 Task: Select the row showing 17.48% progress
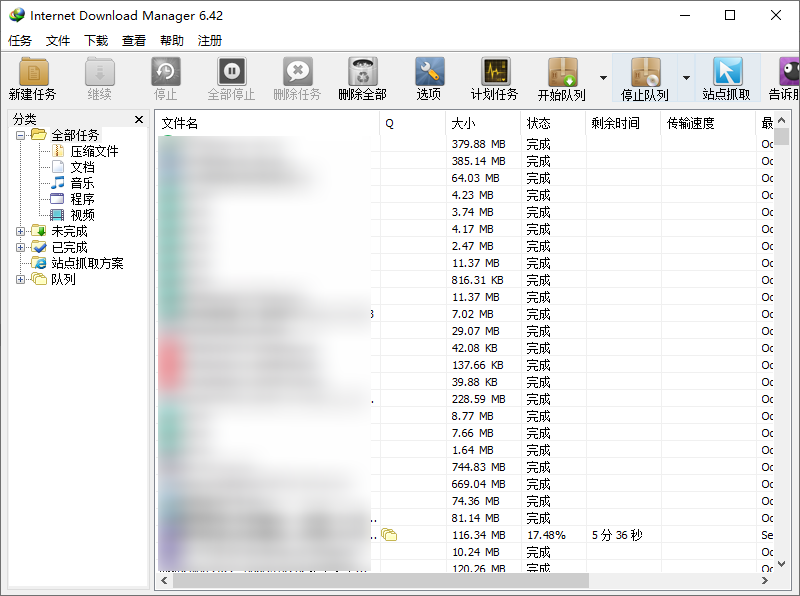pos(465,535)
